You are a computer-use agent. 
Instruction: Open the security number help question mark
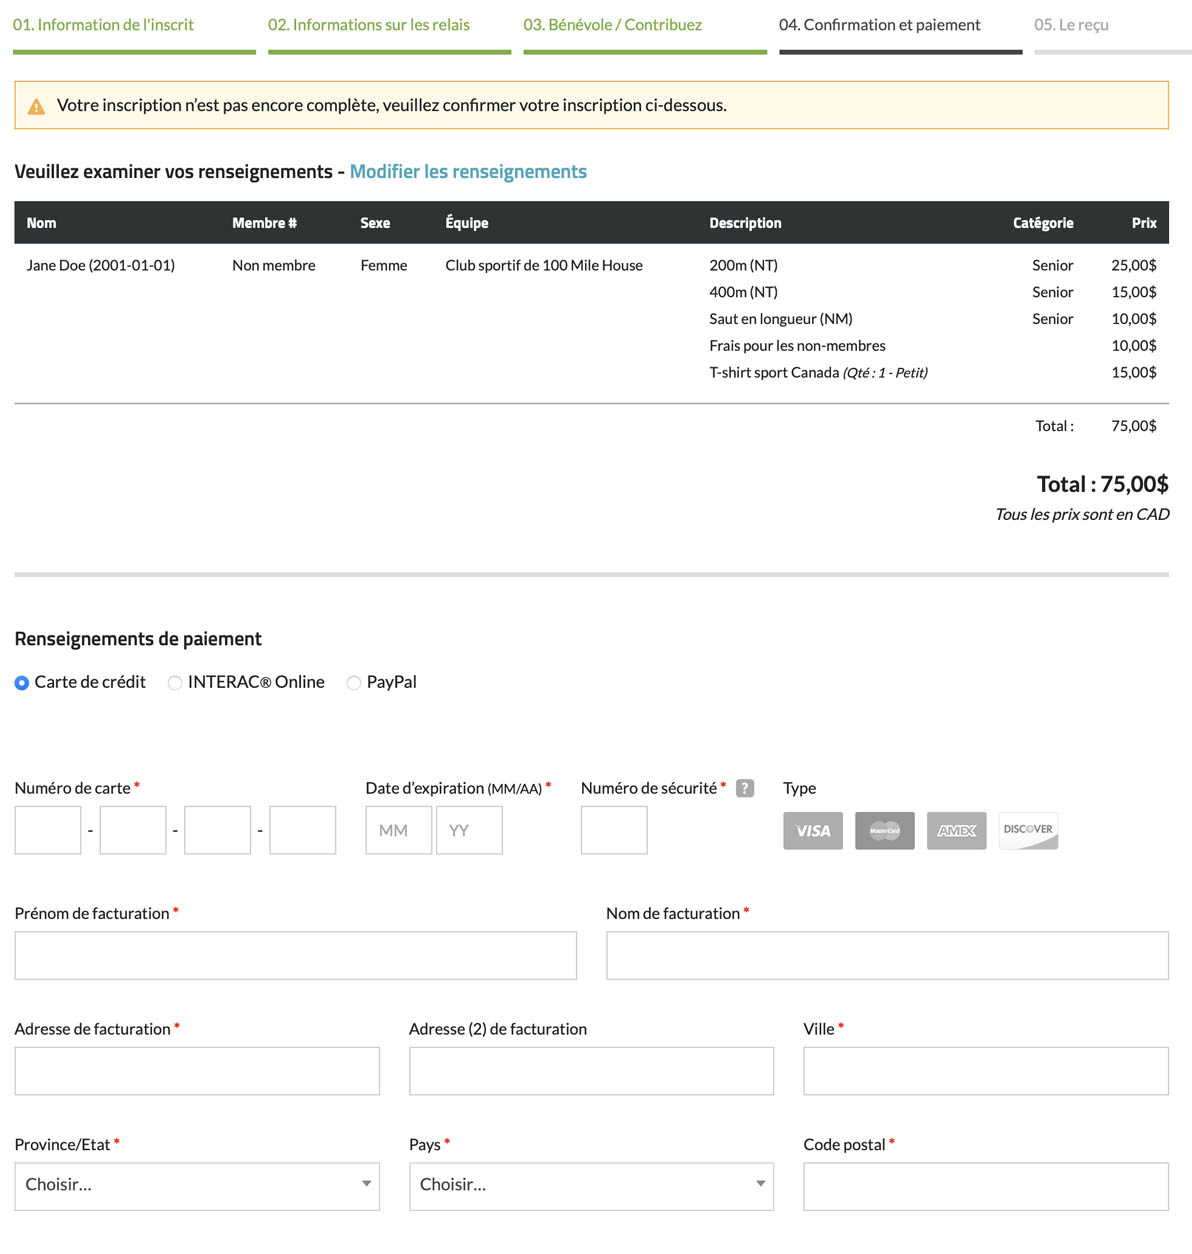744,788
